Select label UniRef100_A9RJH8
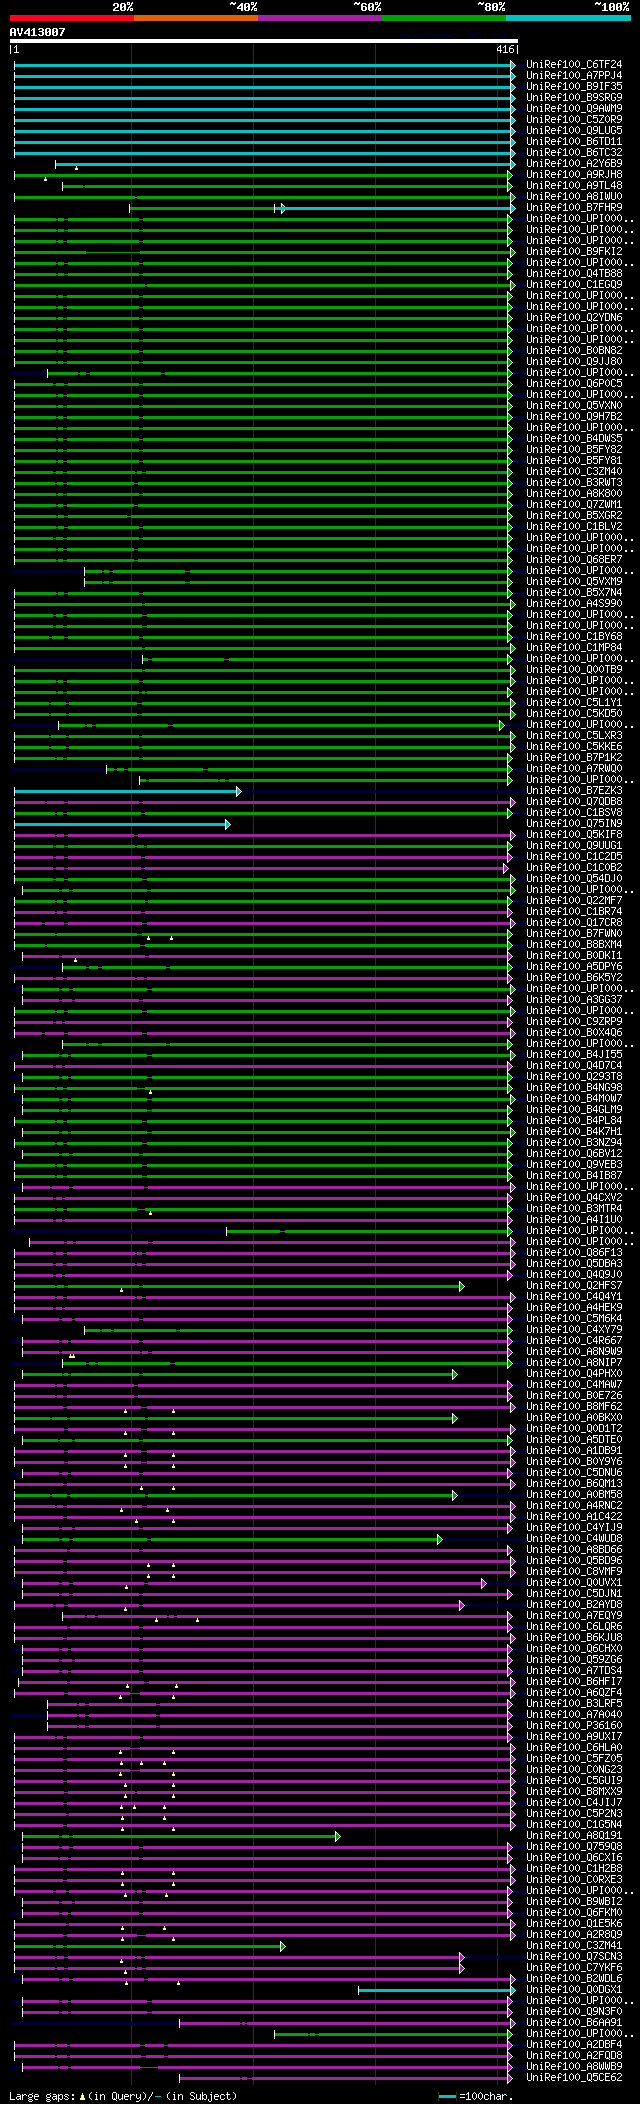The width and height of the screenshot is (640, 2104). click(574, 175)
